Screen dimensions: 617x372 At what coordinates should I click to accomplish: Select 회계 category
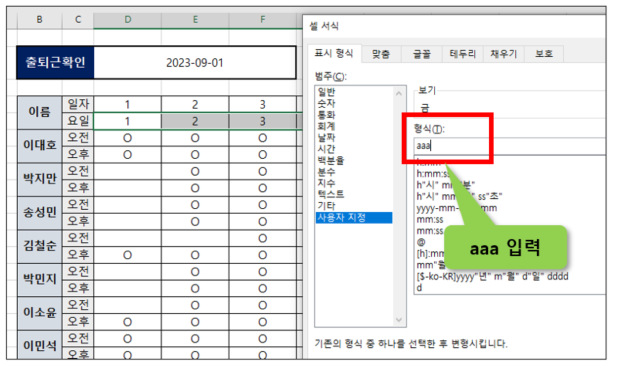coord(326,126)
